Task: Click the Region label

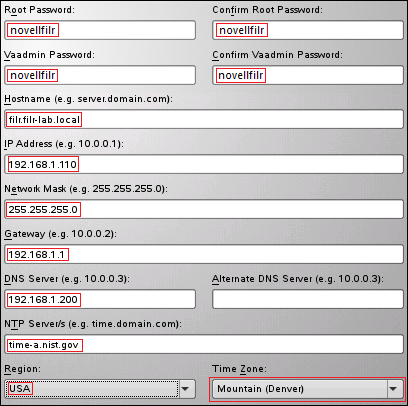Action: click(22, 369)
